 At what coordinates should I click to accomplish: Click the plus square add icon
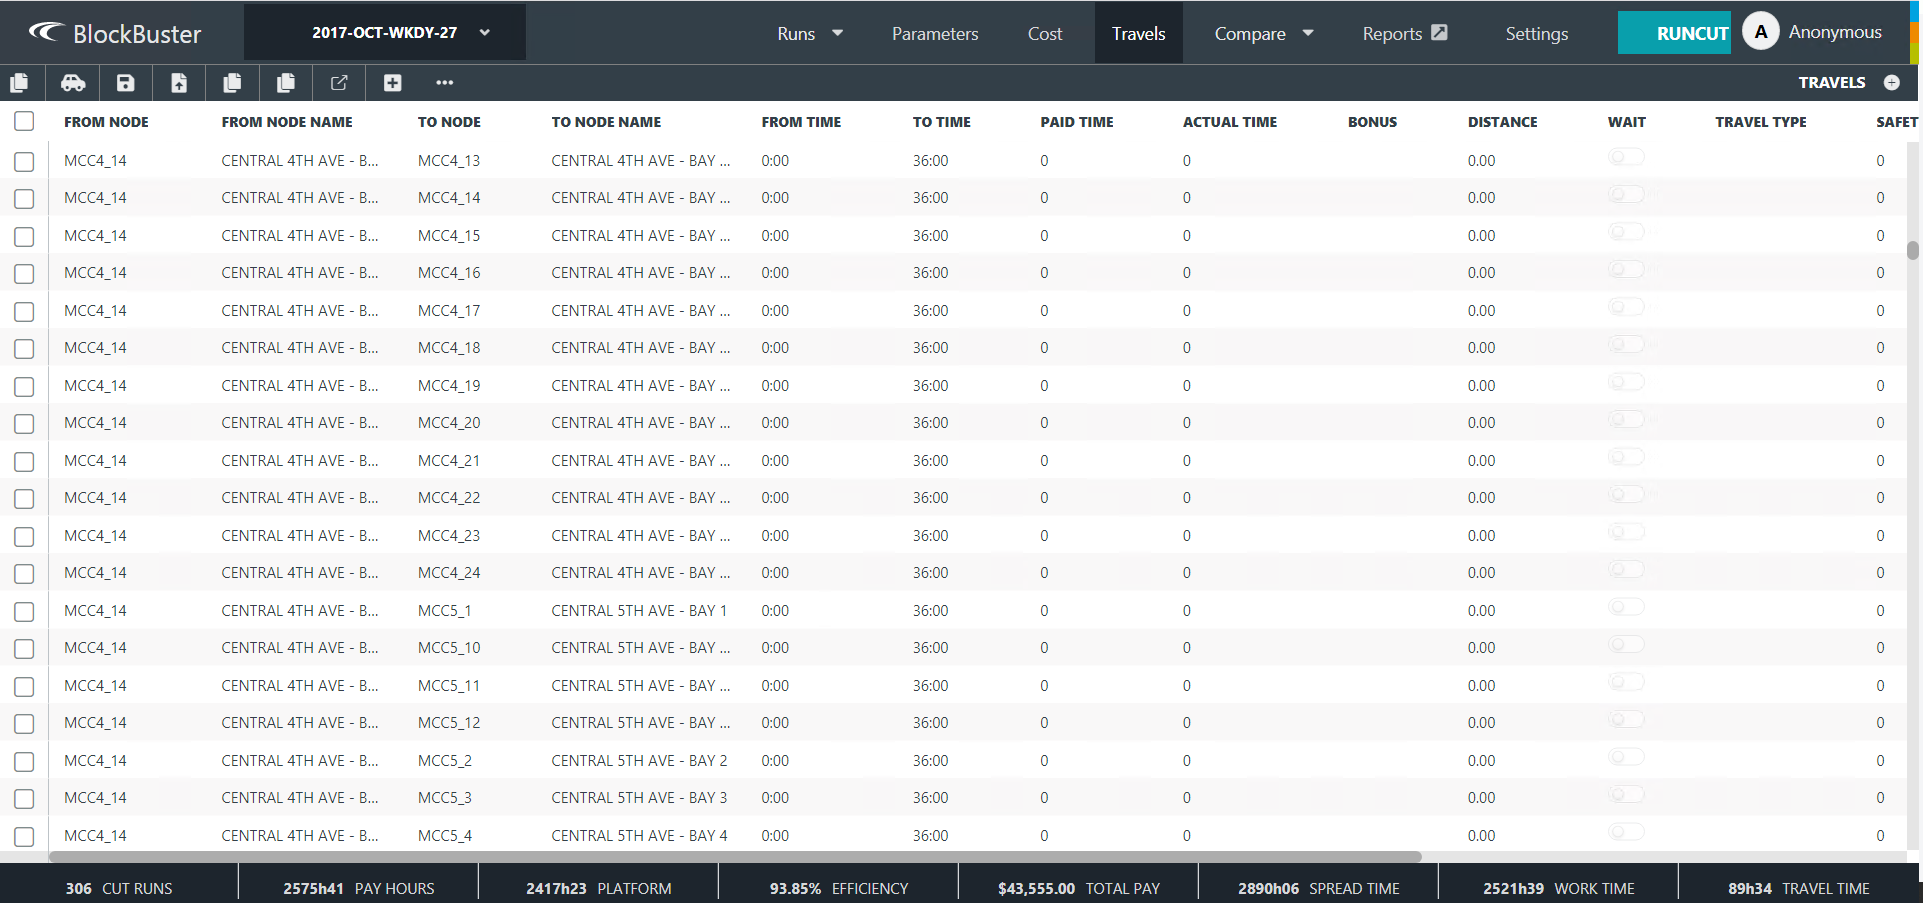click(392, 83)
